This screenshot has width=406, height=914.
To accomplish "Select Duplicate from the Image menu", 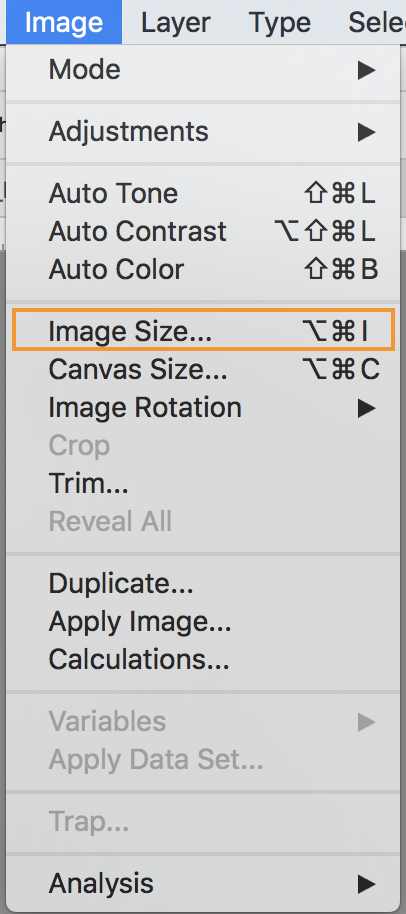I will coord(203,584).
